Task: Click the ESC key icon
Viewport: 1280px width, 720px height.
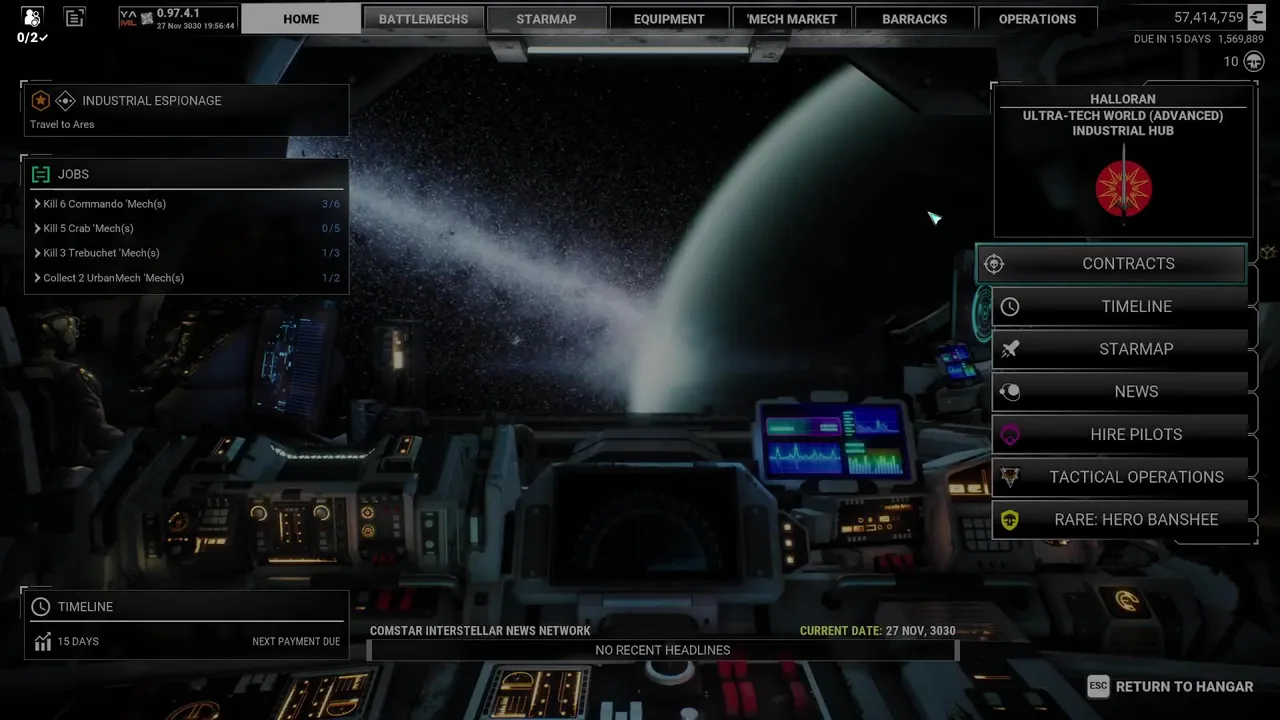Action: pyautogui.click(x=1098, y=686)
